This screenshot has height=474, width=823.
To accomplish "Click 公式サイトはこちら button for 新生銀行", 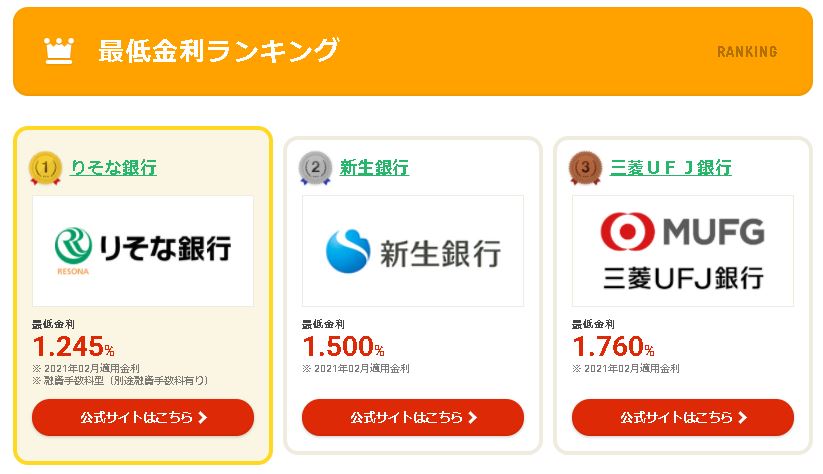I will click(413, 417).
